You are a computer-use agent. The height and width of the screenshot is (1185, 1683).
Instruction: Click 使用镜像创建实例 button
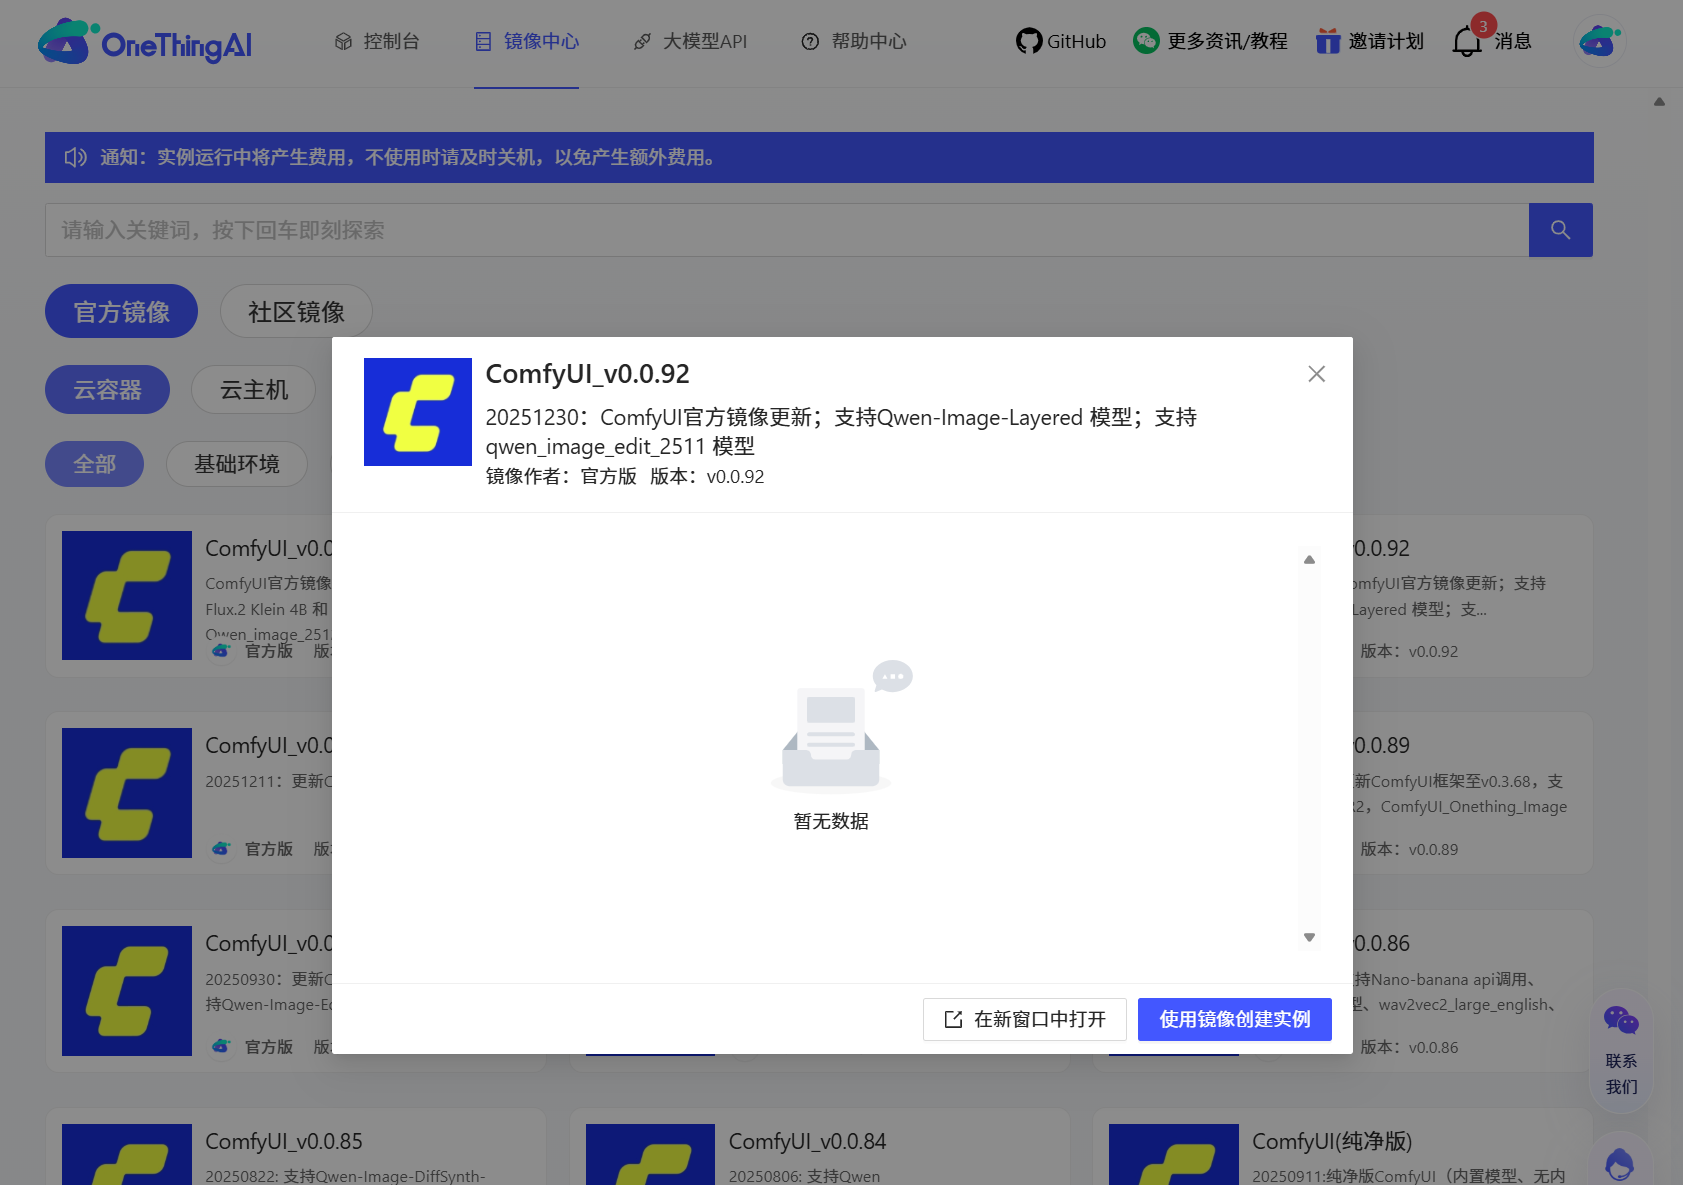click(1234, 1019)
